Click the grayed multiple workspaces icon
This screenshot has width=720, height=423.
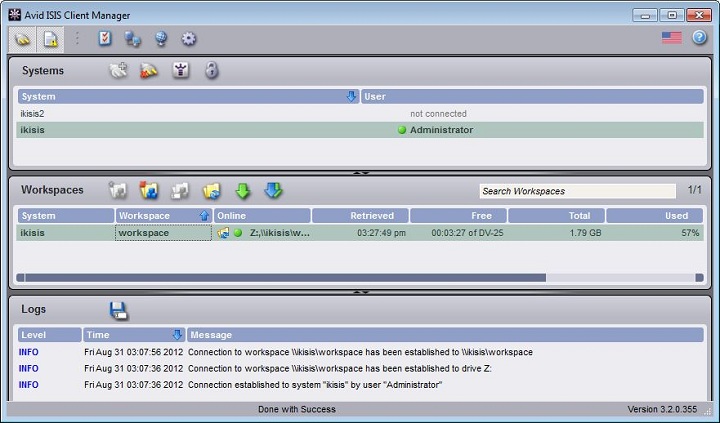180,191
